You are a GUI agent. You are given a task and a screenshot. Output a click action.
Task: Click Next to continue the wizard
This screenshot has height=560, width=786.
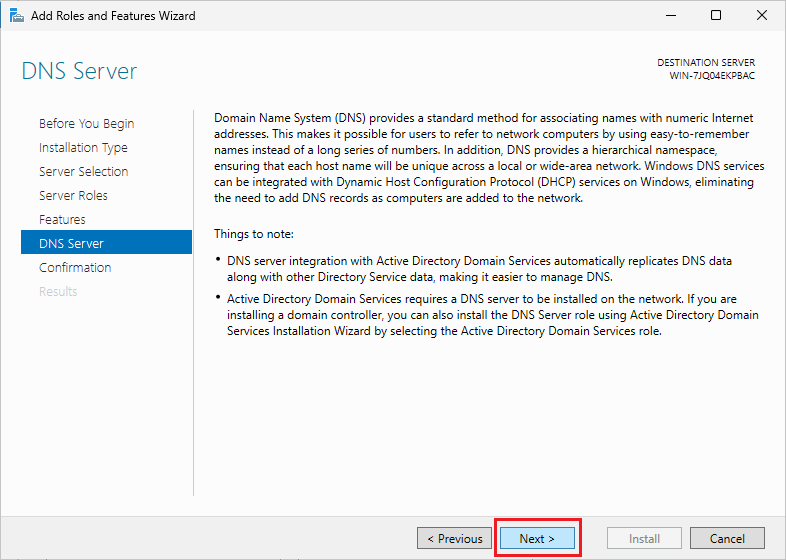537,538
